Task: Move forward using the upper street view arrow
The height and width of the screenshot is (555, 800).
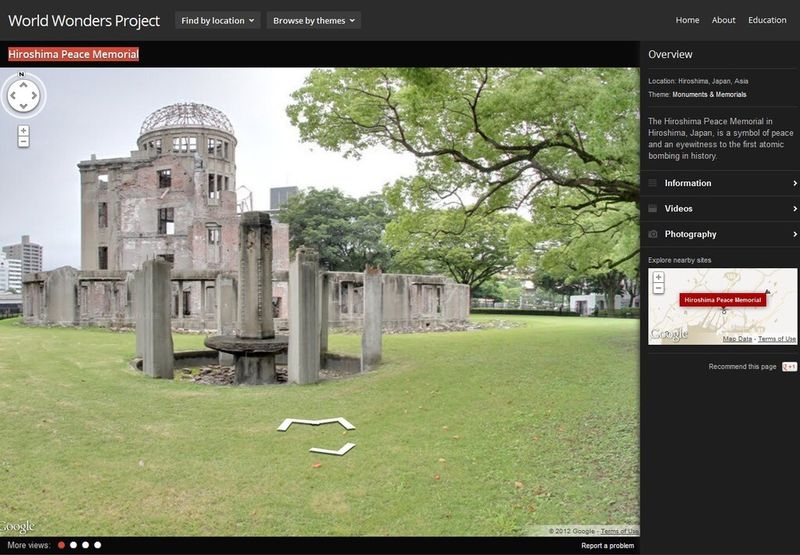Action: coord(316,423)
